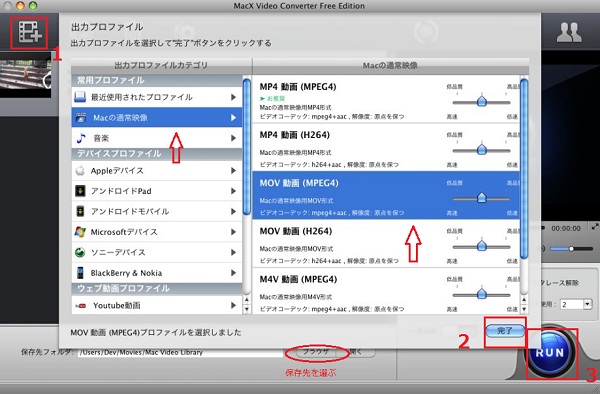Click the Mac general video category icon
The width and height of the screenshot is (600, 394).
click(x=81, y=117)
